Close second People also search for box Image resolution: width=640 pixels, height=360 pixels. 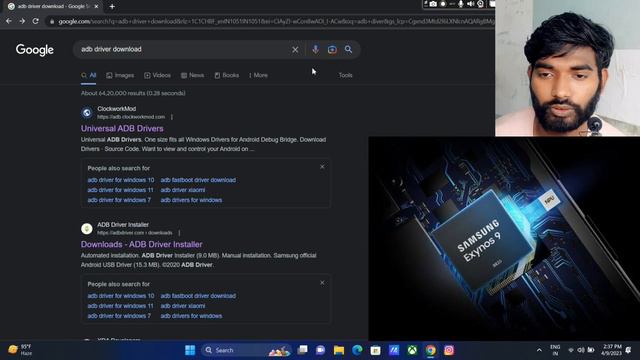[x=322, y=283]
